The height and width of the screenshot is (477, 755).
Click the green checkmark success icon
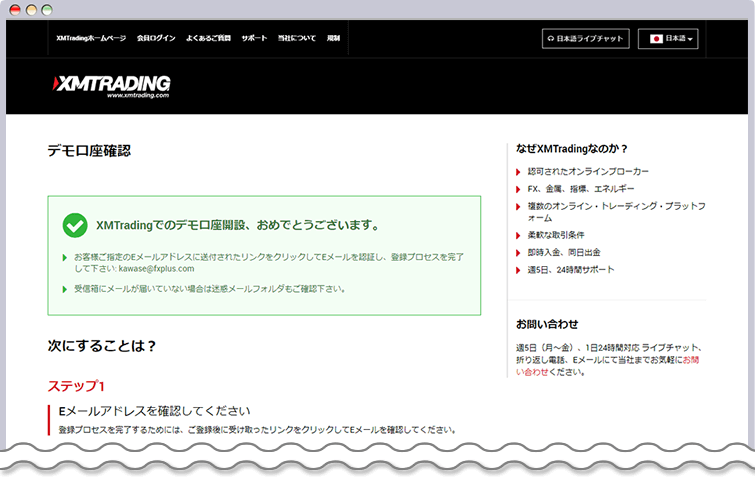[x=75, y=225]
